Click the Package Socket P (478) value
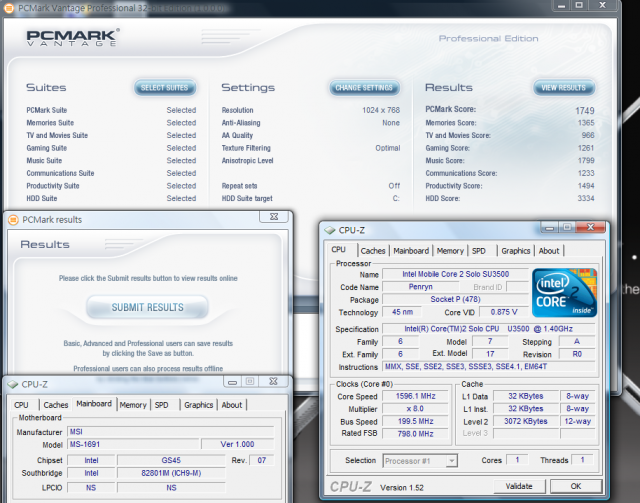The width and height of the screenshot is (640, 503). coord(456,299)
